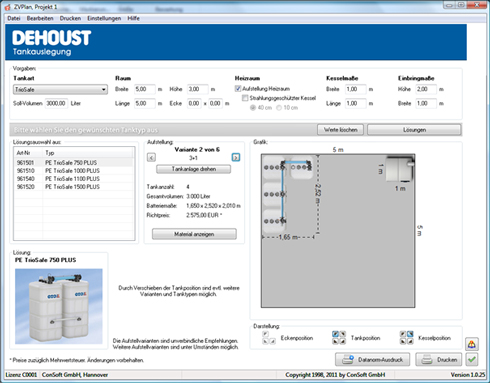This screenshot has width=490, height=383.
Task: Toggle Aufstellung Heizraum checkbox
Action: coord(238,89)
